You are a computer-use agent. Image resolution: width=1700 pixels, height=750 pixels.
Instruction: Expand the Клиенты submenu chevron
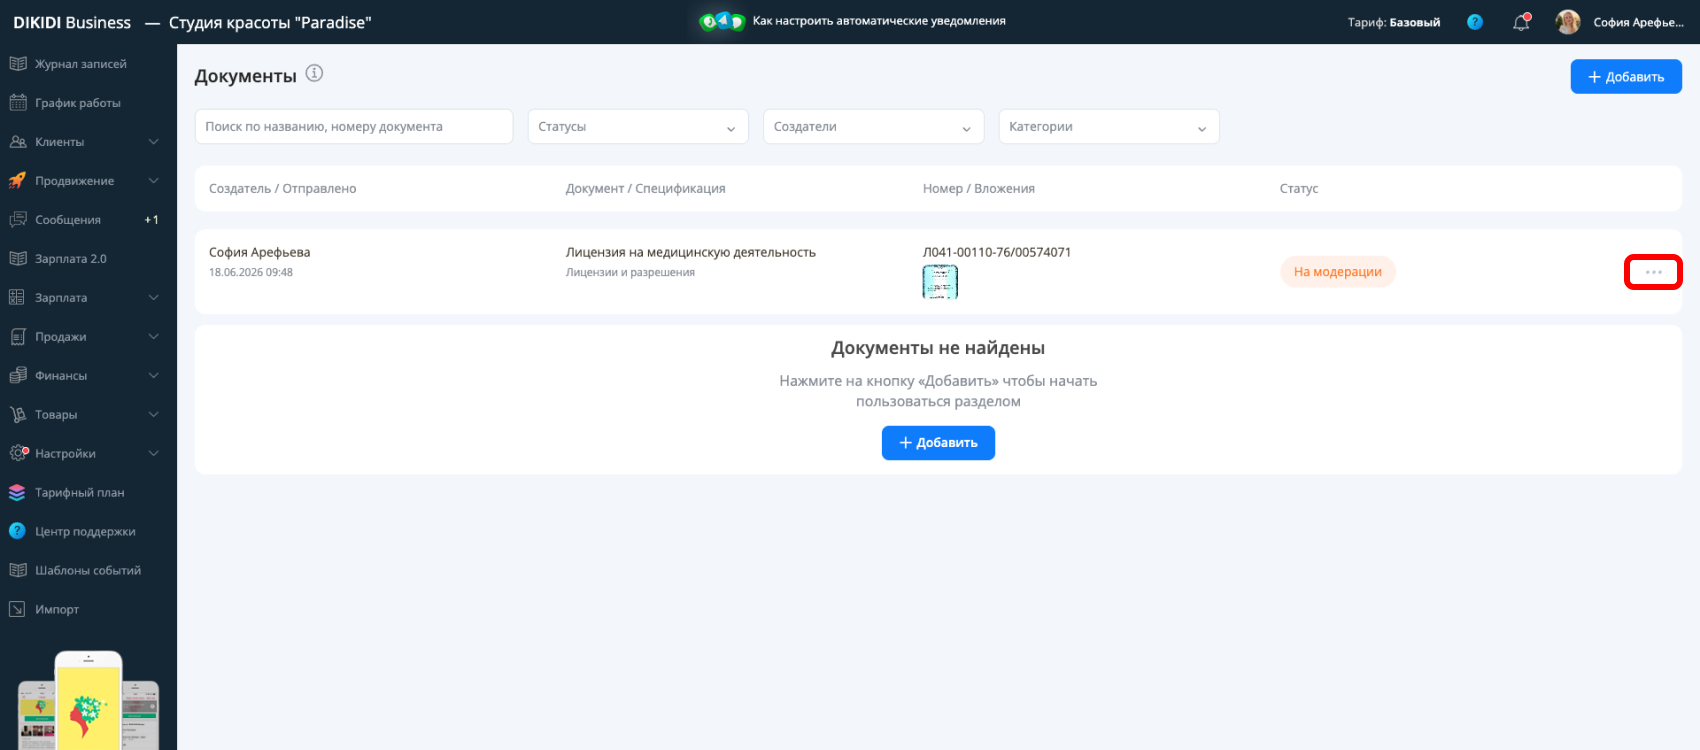154,142
